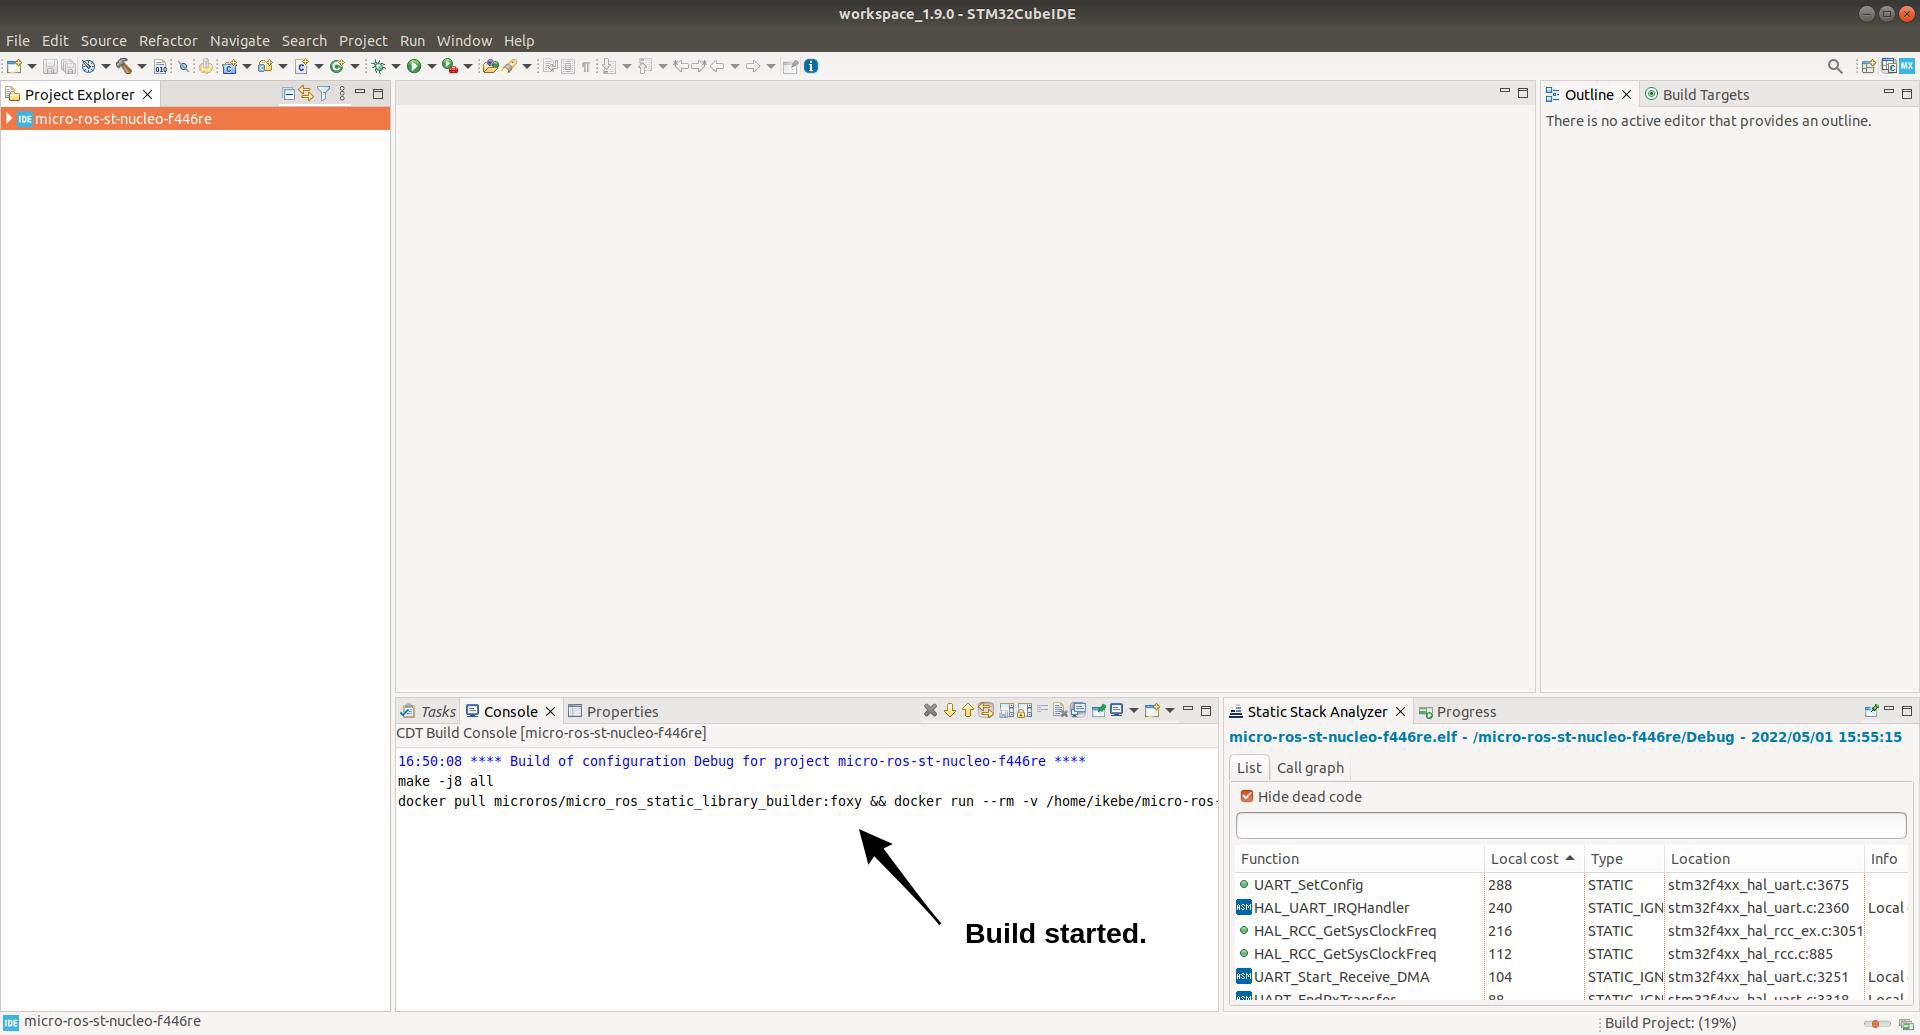Image resolution: width=1920 pixels, height=1035 pixels.
Task: Open the Back navigation history dropdown
Action: click(x=735, y=66)
